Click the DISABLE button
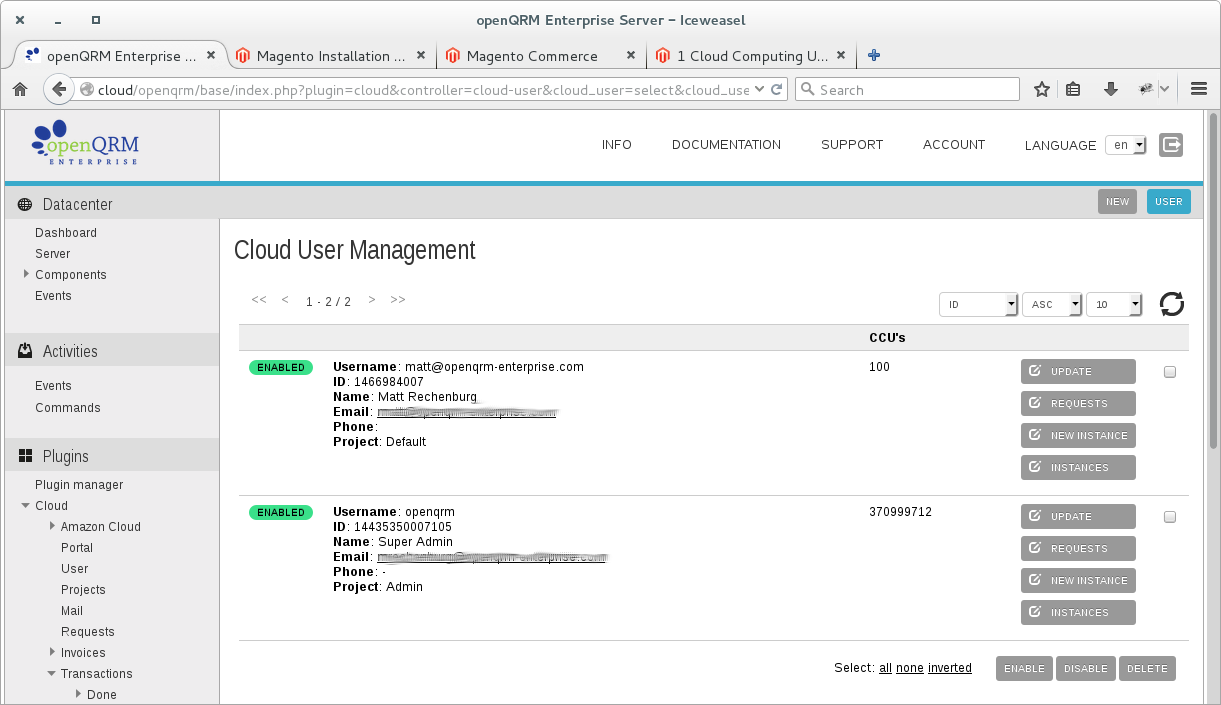The image size is (1221, 705). tap(1086, 669)
